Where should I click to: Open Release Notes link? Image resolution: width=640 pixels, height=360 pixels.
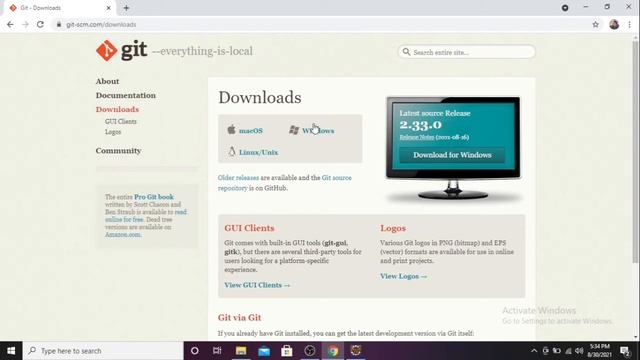[417, 137]
